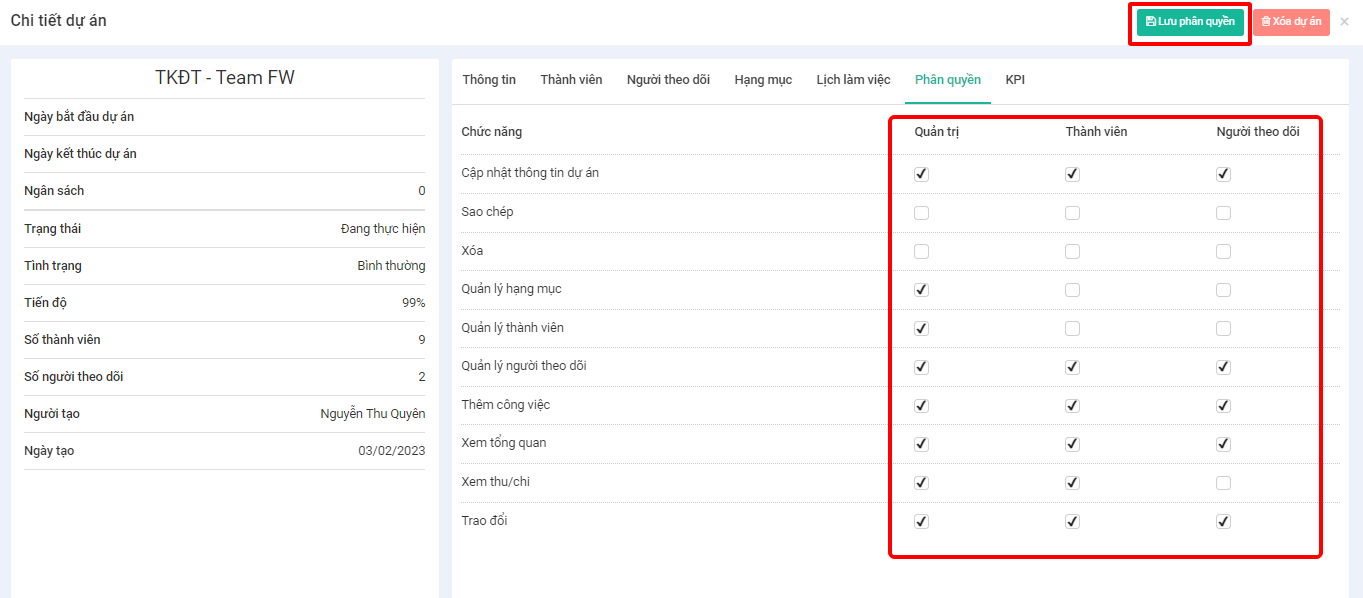This screenshot has width=1363, height=598.
Task: Open the KPI tab
Action: tap(1015, 80)
